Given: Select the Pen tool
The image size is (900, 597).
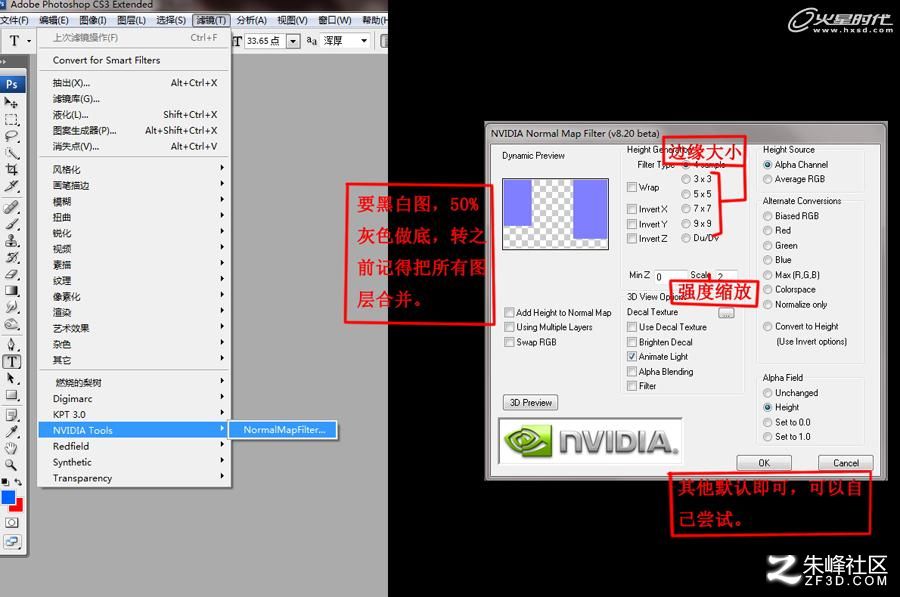Looking at the screenshot, I should (x=11, y=344).
